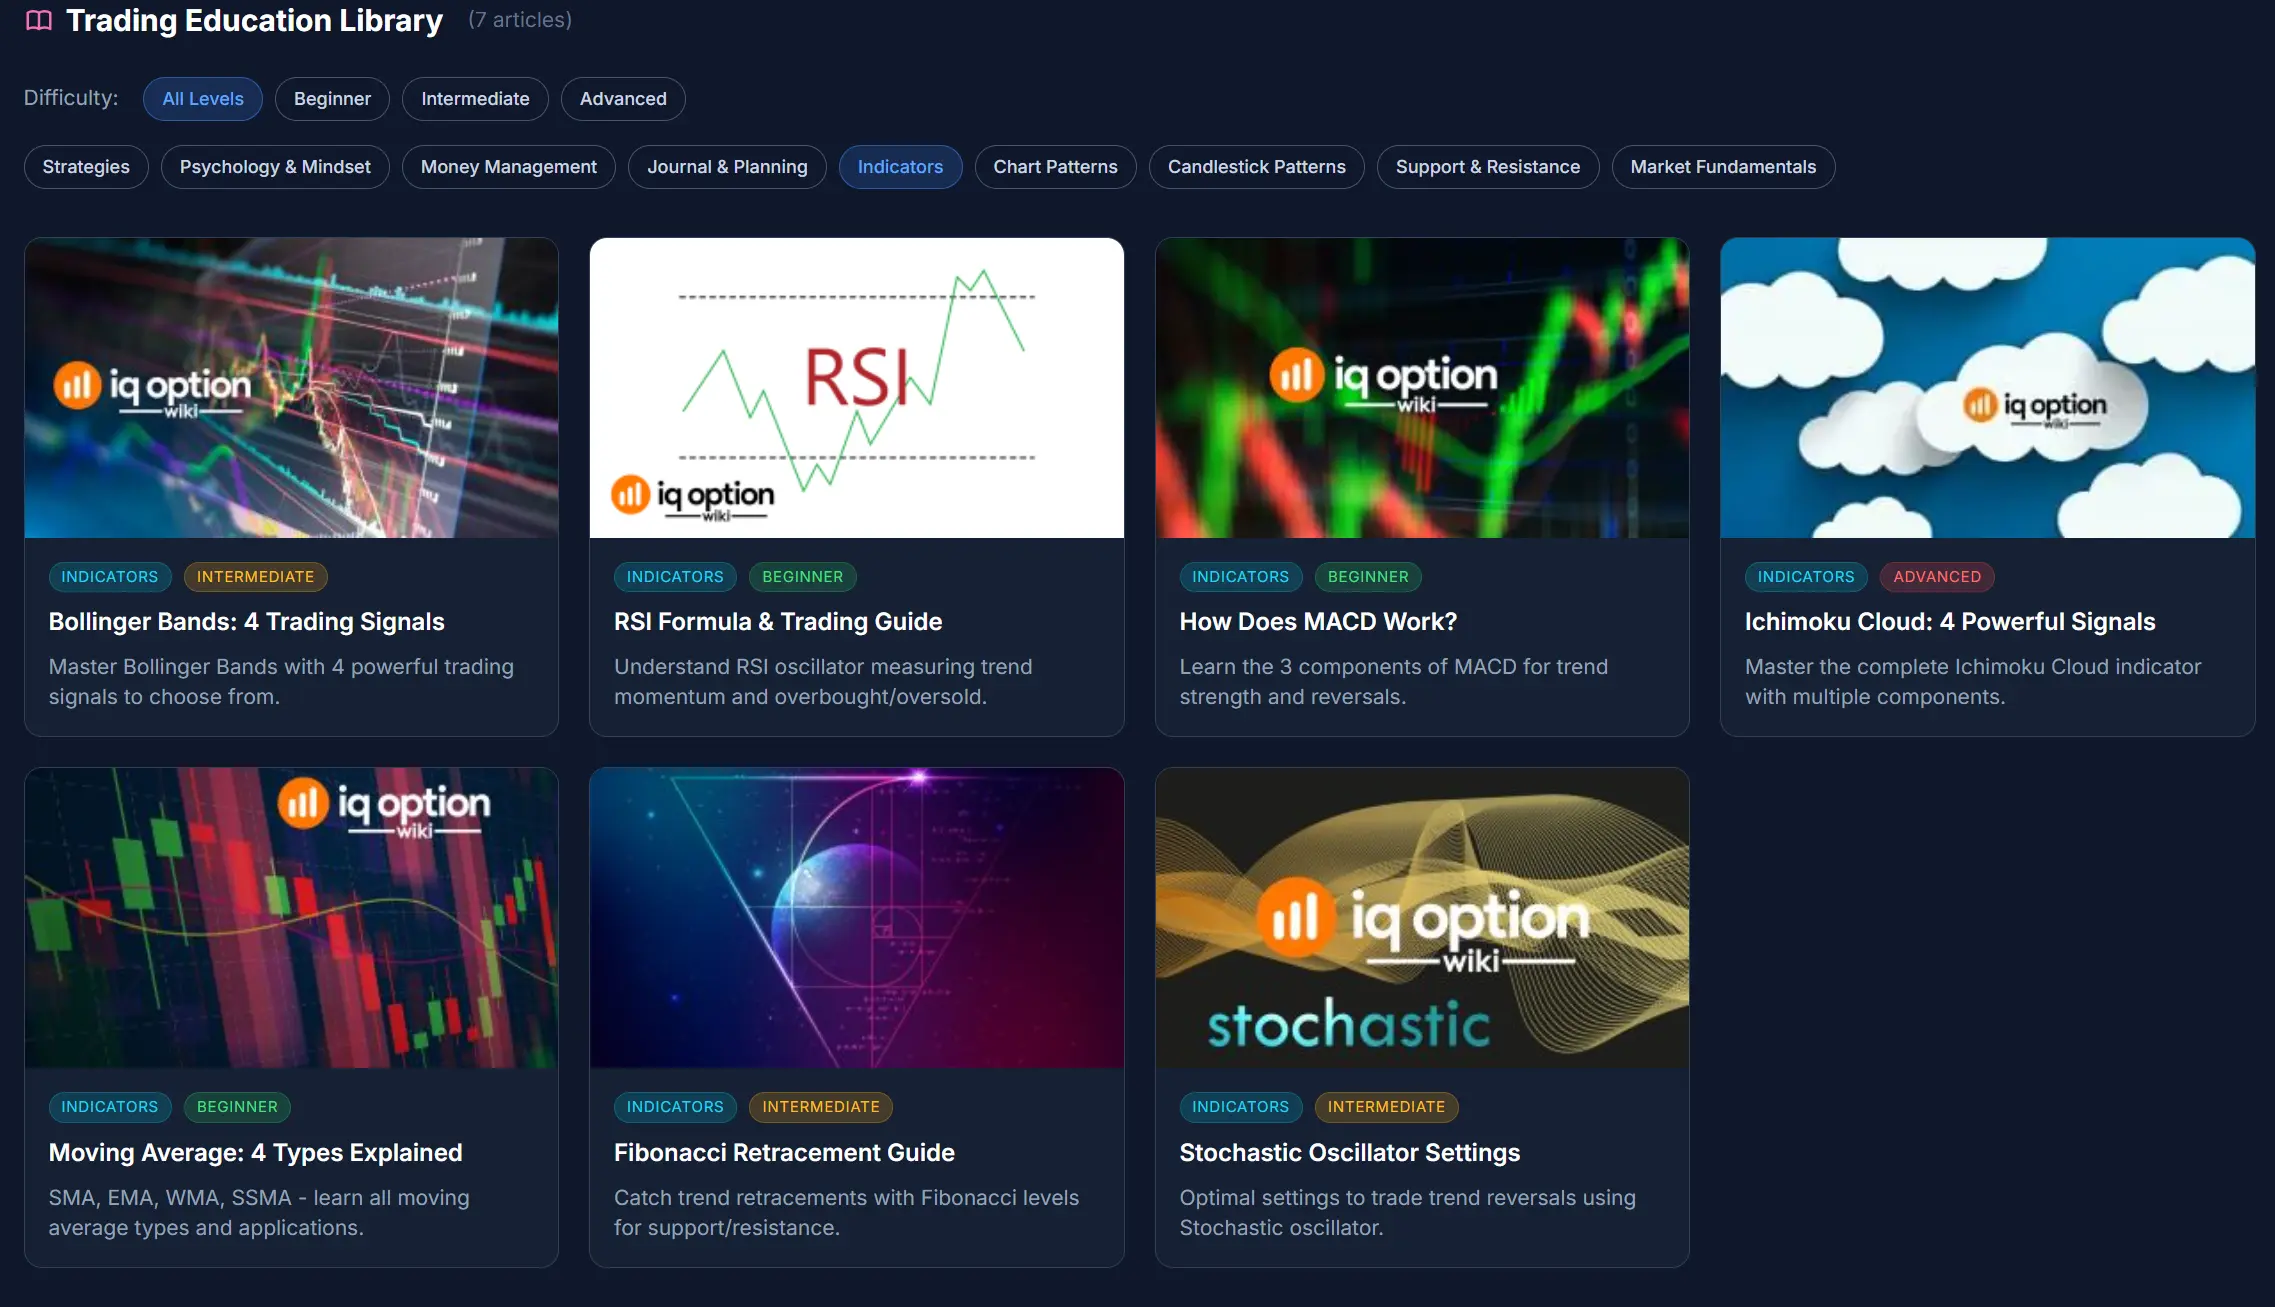Open the Money Management category

point(509,167)
